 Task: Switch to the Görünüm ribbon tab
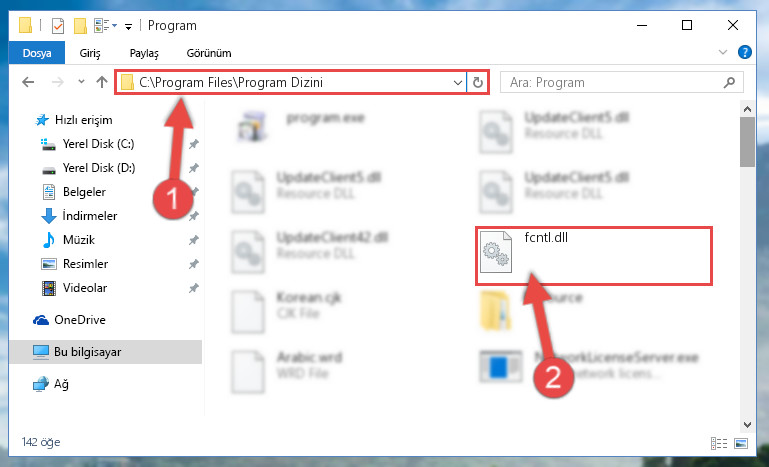click(x=209, y=53)
